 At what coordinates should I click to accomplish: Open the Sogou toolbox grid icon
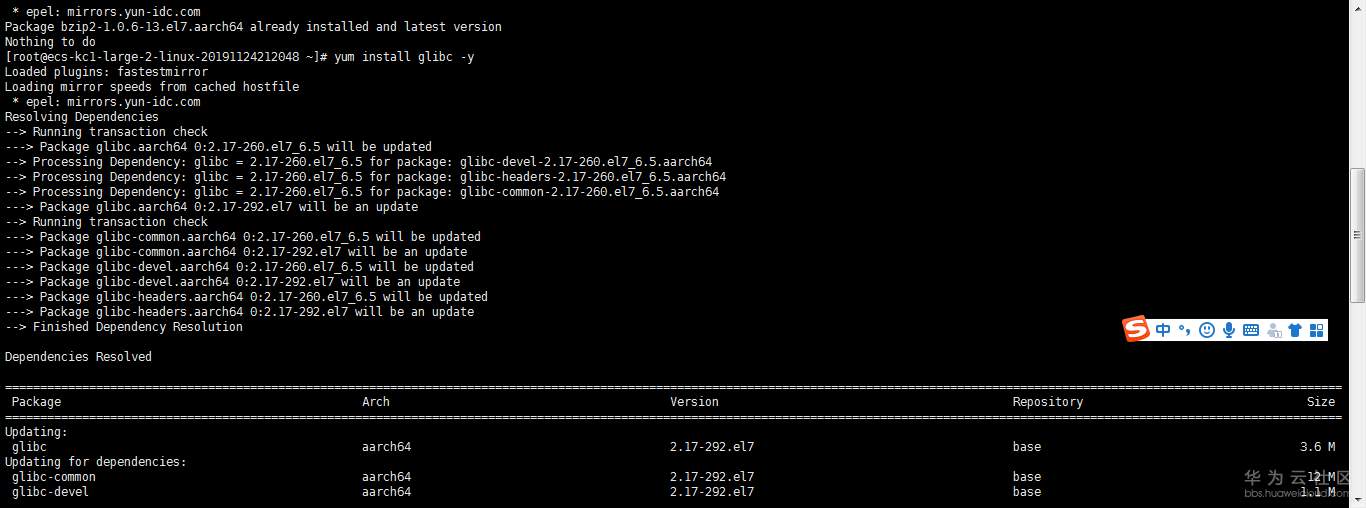click(1316, 330)
